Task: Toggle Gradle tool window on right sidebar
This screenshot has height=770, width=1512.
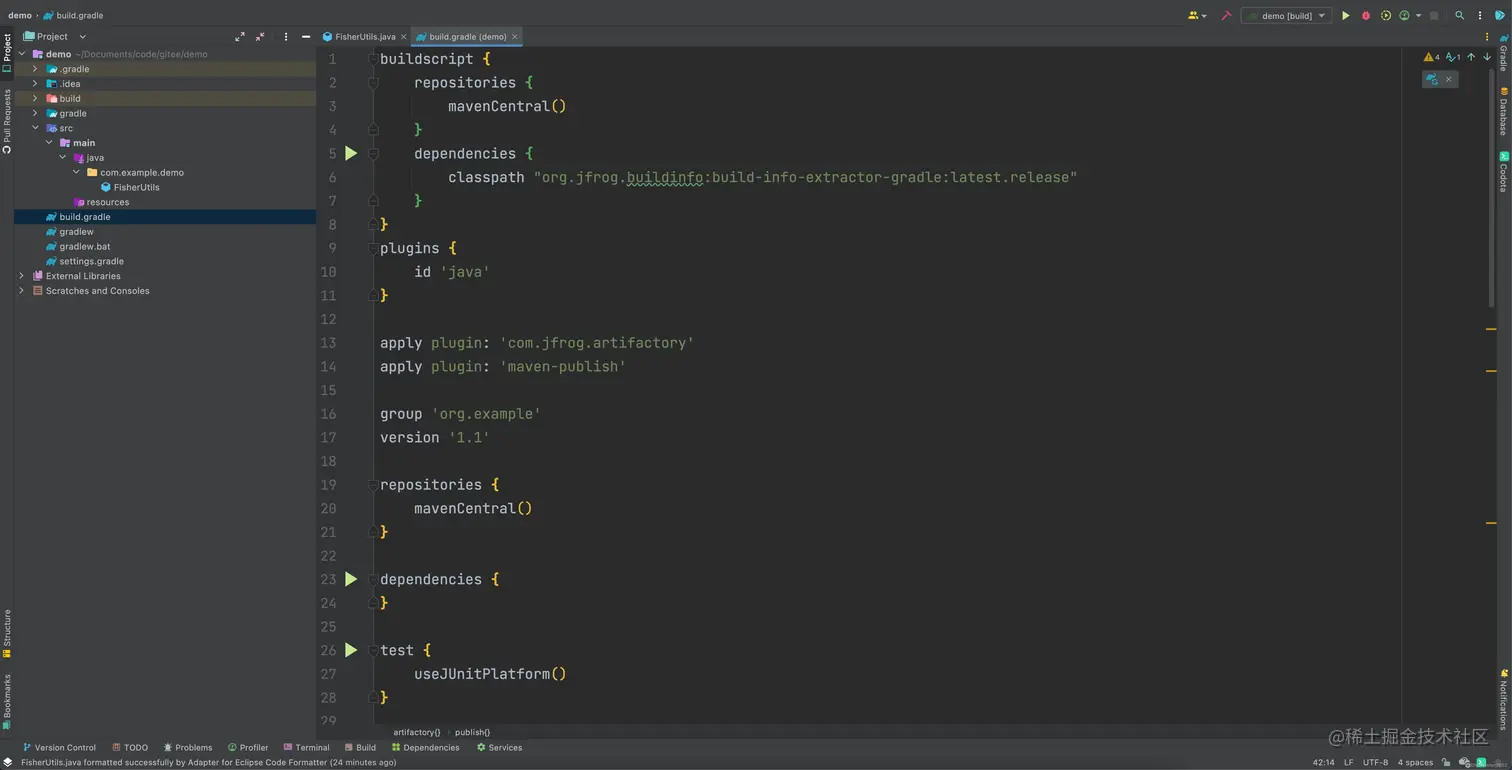Action: point(1504,52)
